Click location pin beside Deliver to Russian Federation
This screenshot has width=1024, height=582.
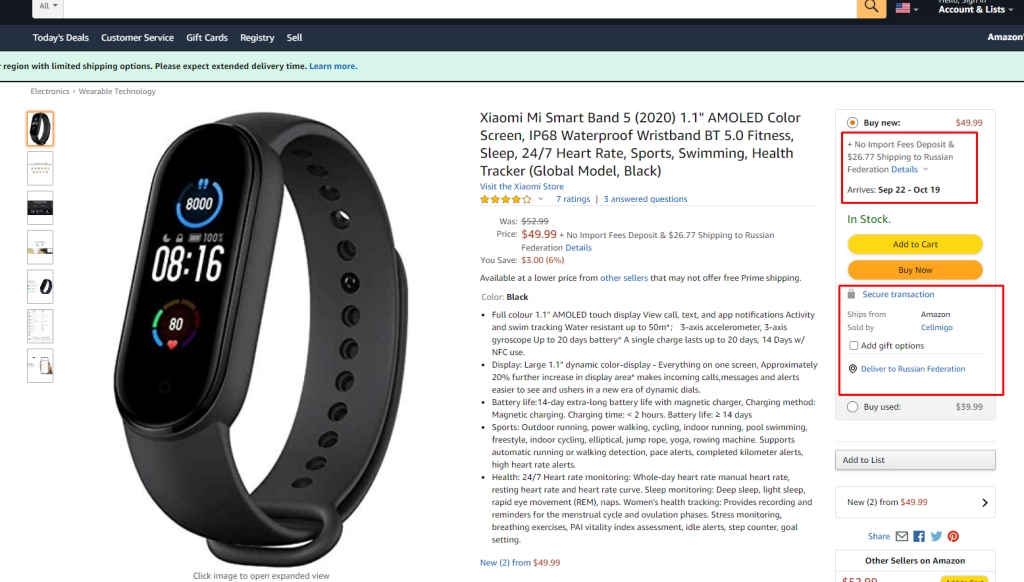tap(852, 368)
